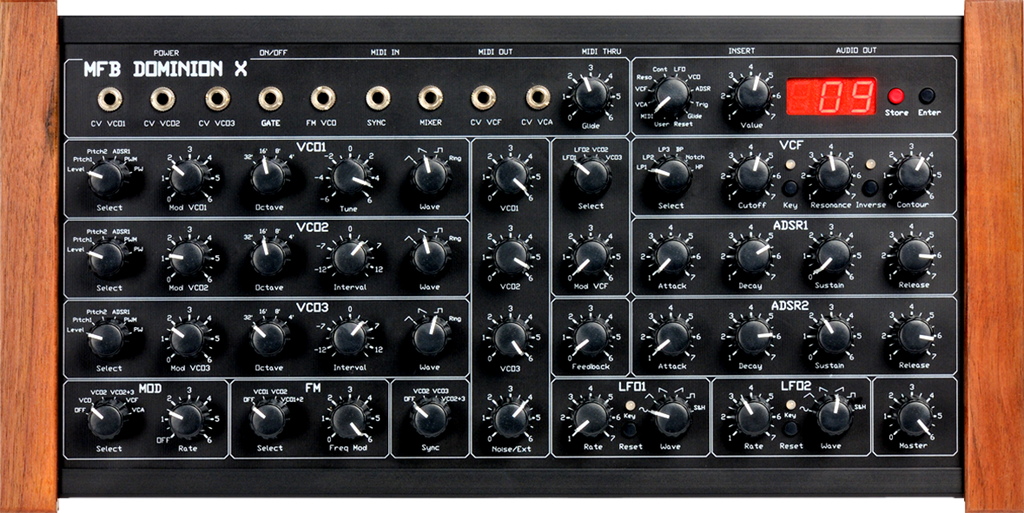Click the VCO1 Wave selector knob
The height and width of the screenshot is (513, 1024).
coord(430,176)
